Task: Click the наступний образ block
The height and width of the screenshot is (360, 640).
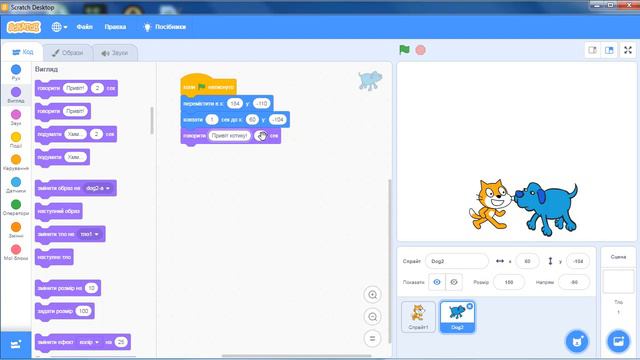Action: 59,211
